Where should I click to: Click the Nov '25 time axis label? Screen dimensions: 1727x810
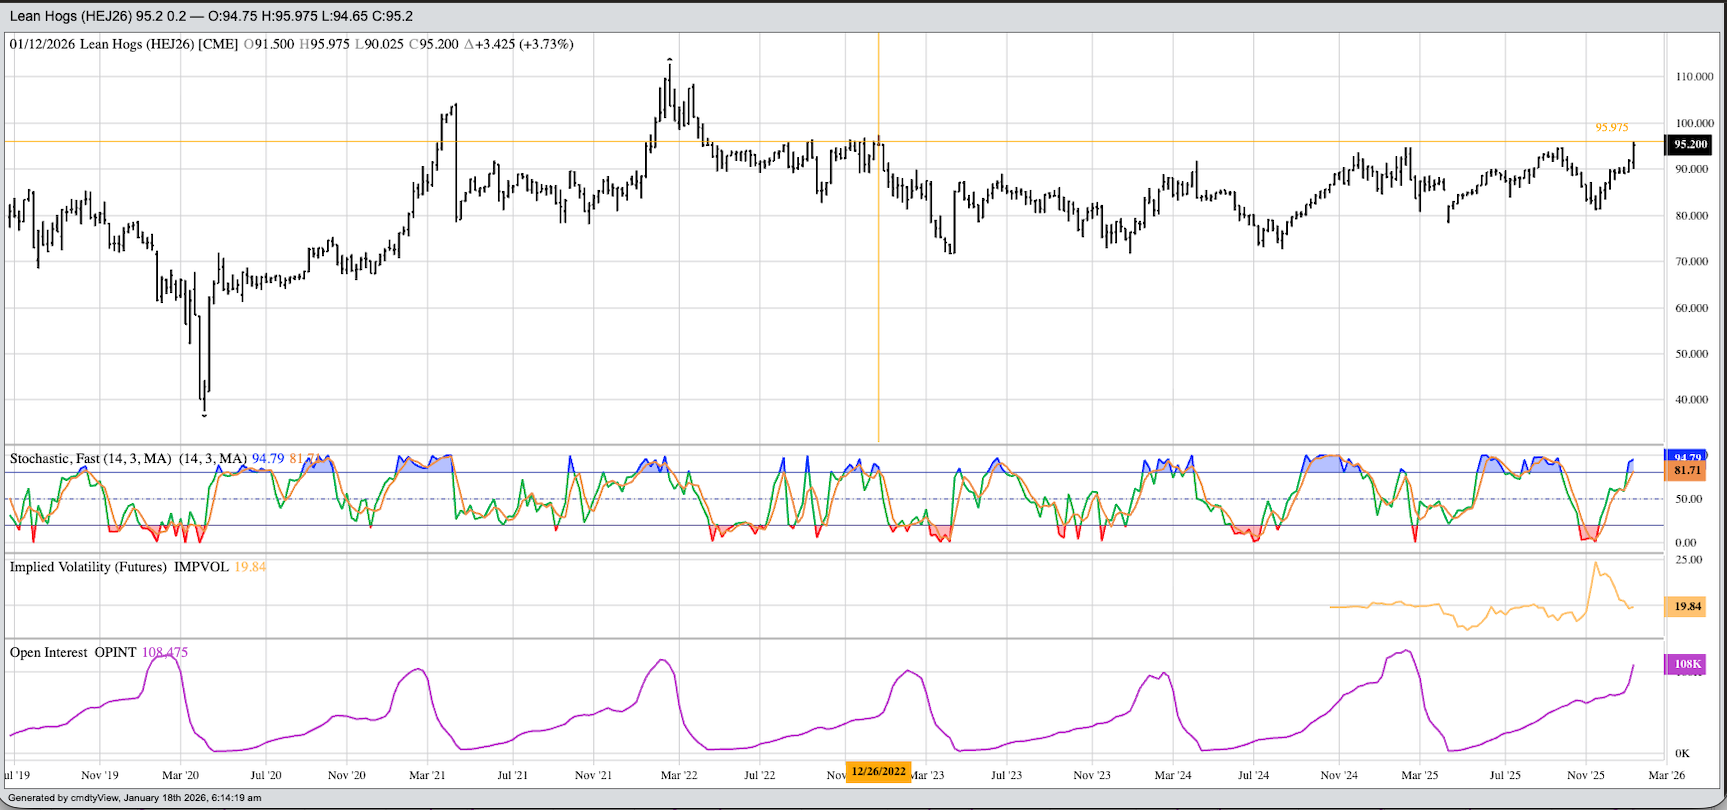(1585, 775)
